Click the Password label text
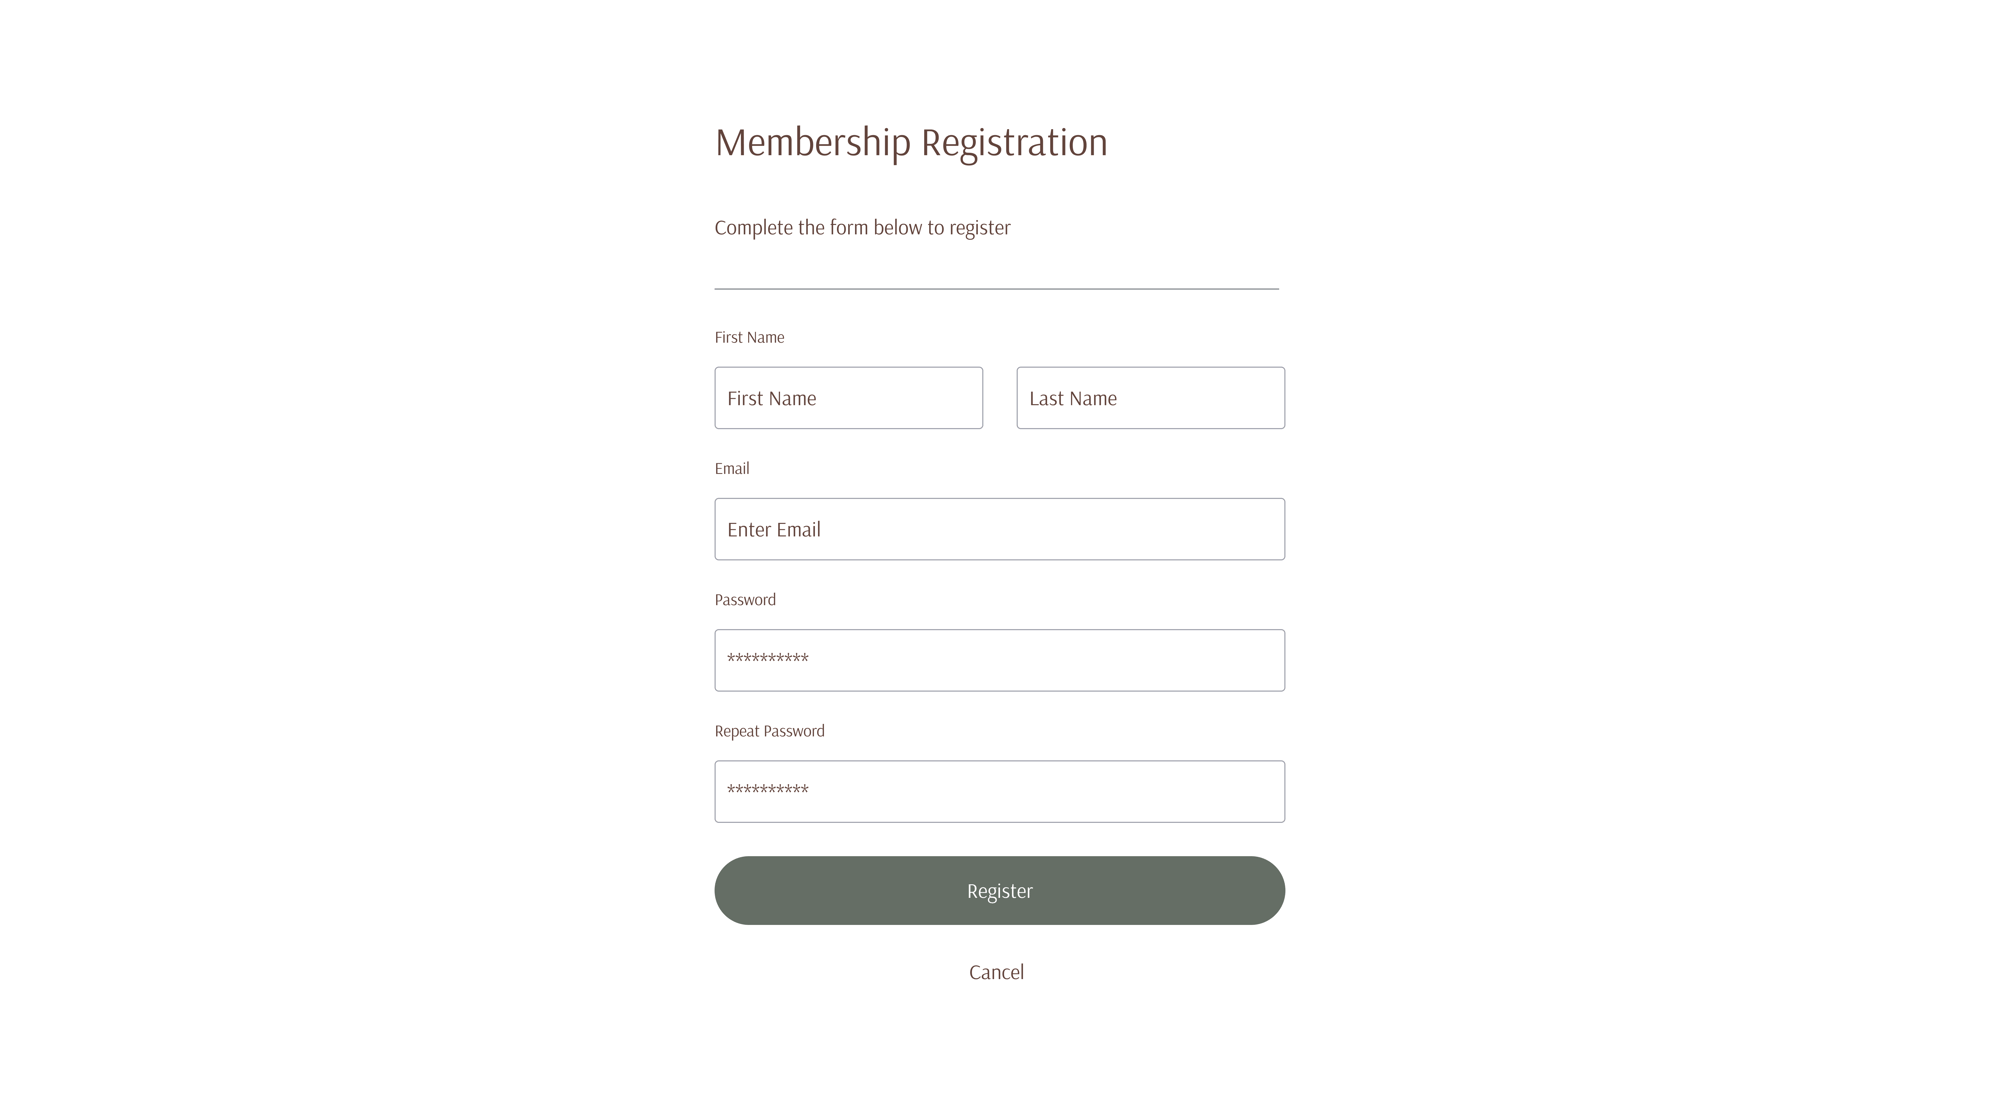The width and height of the screenshot is (2000, 1102). click(744, 599)
